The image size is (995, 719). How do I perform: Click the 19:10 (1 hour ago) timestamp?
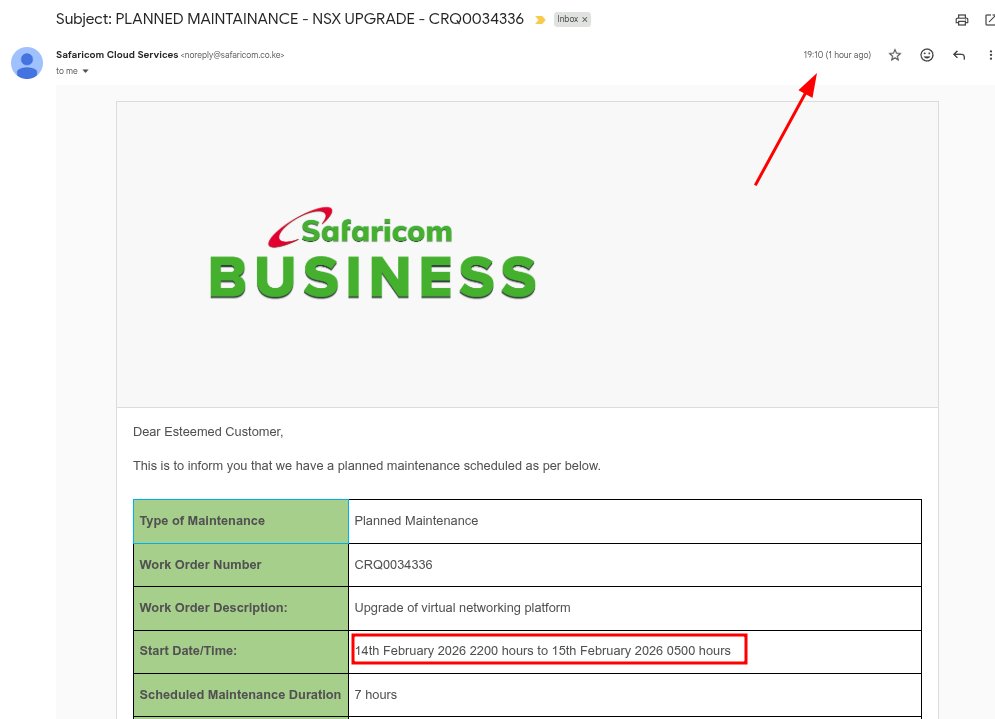coord(837,55)
